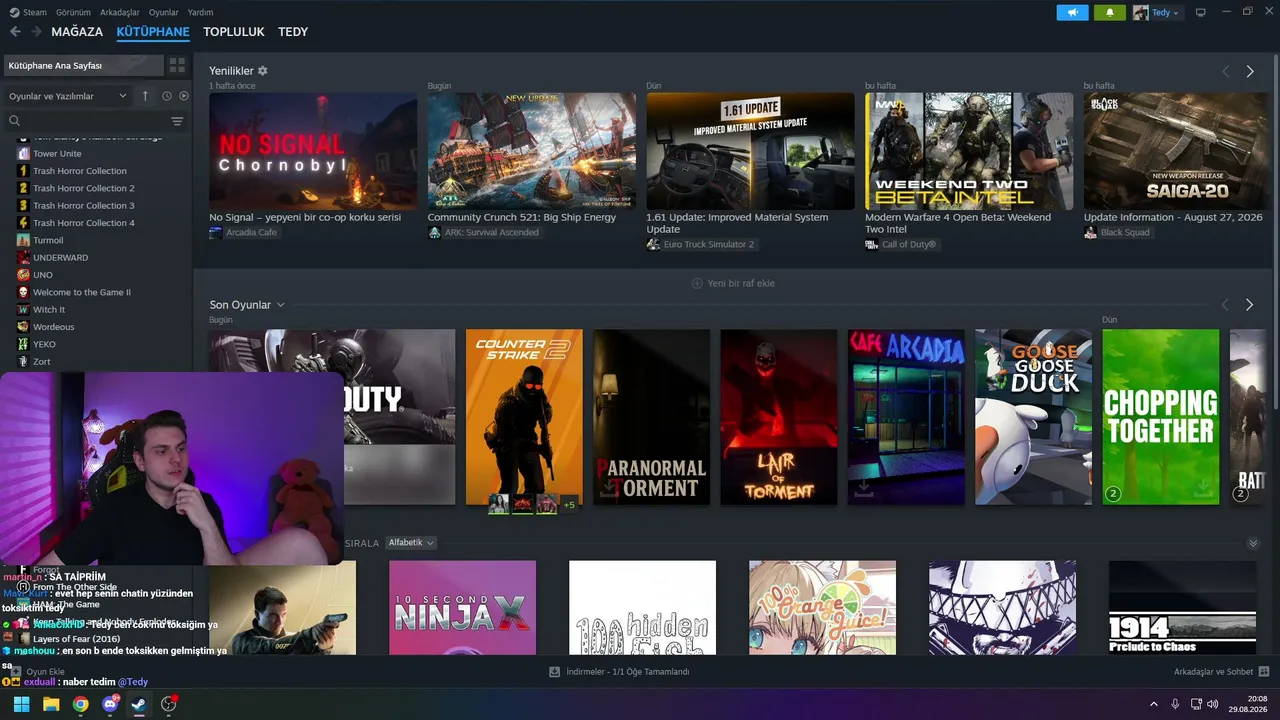Open the advanced filter icon beside search
The image size is (1280, 720).
click(177, 121)
